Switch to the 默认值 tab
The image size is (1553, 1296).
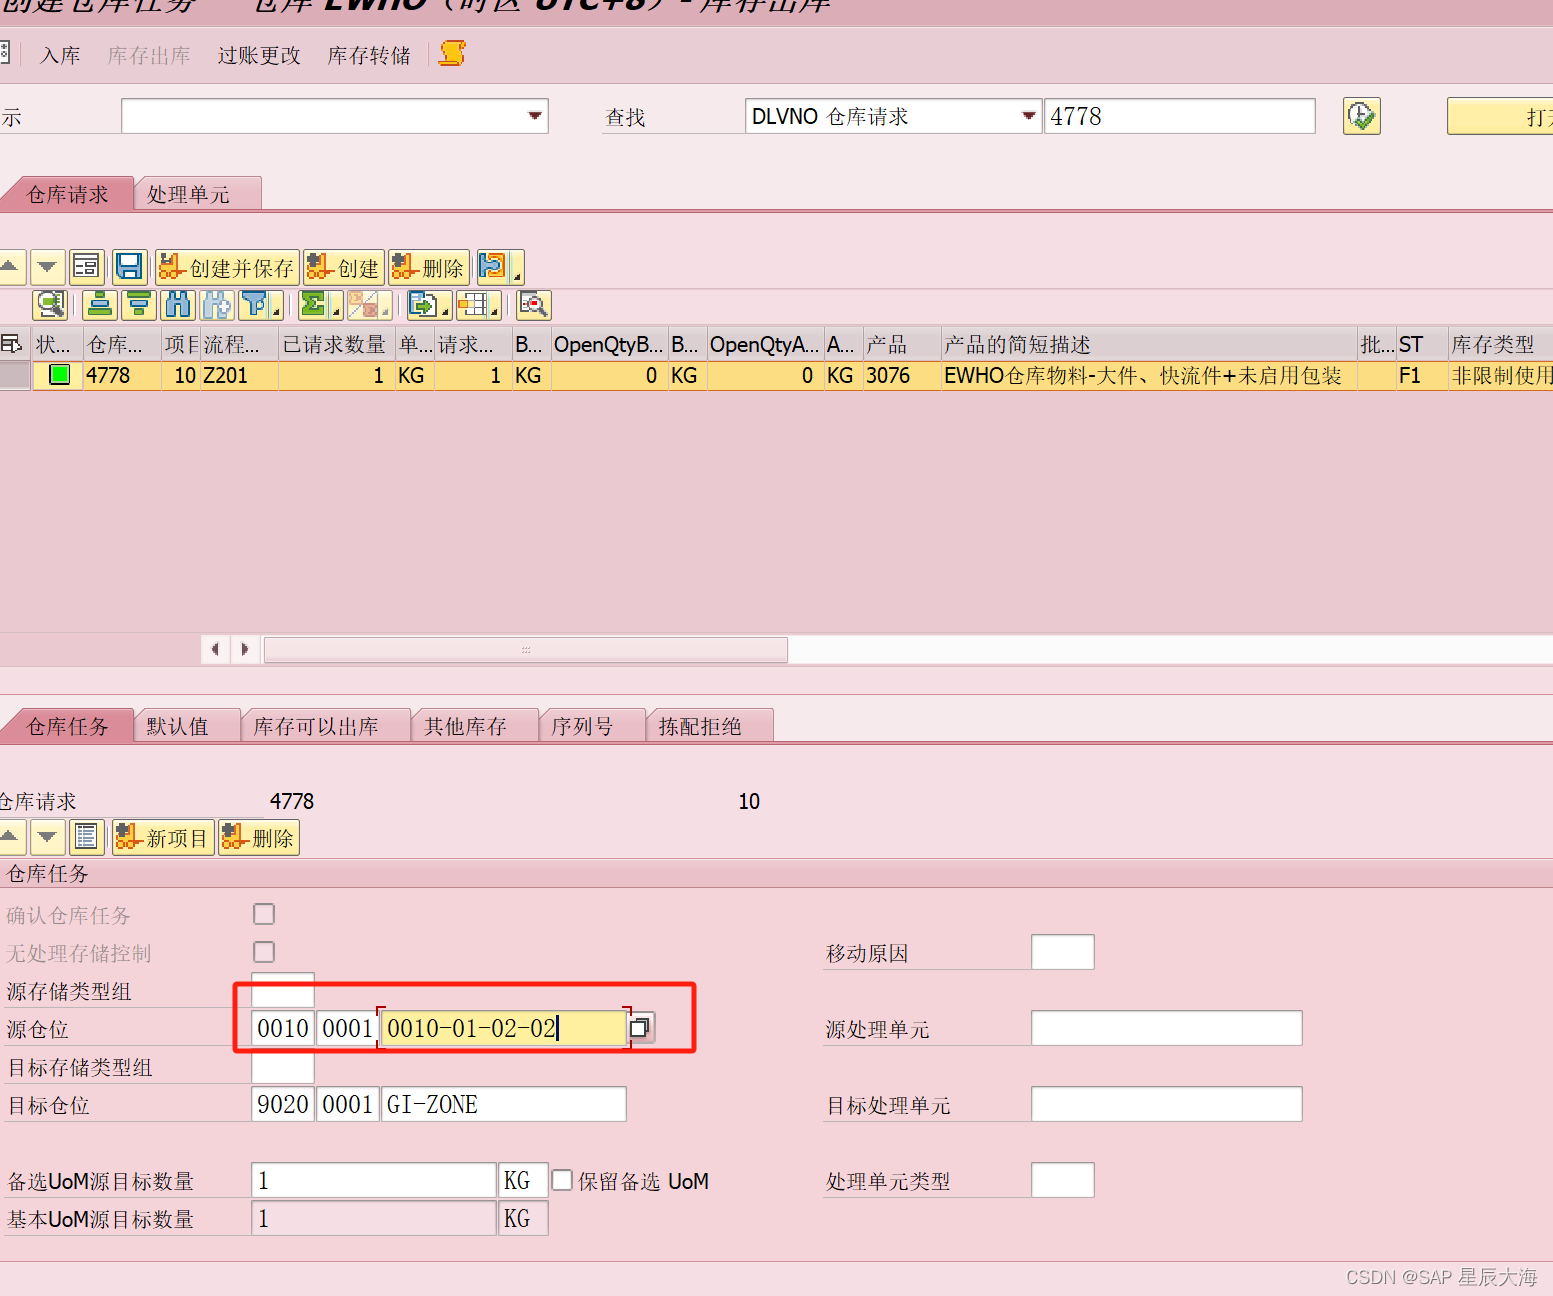click(x=187, y=726)
